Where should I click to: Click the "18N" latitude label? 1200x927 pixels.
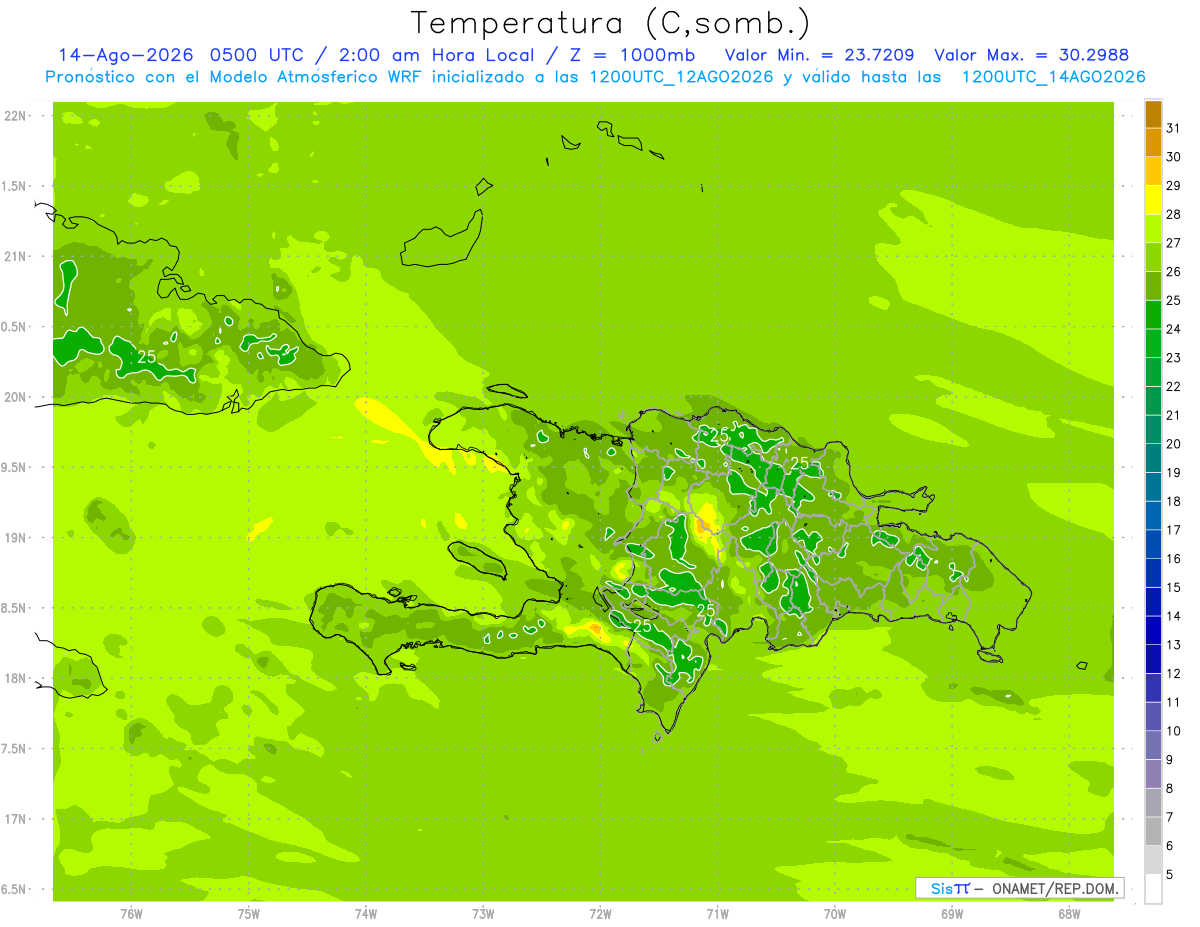pyautogui.click(x=15, y=678)
